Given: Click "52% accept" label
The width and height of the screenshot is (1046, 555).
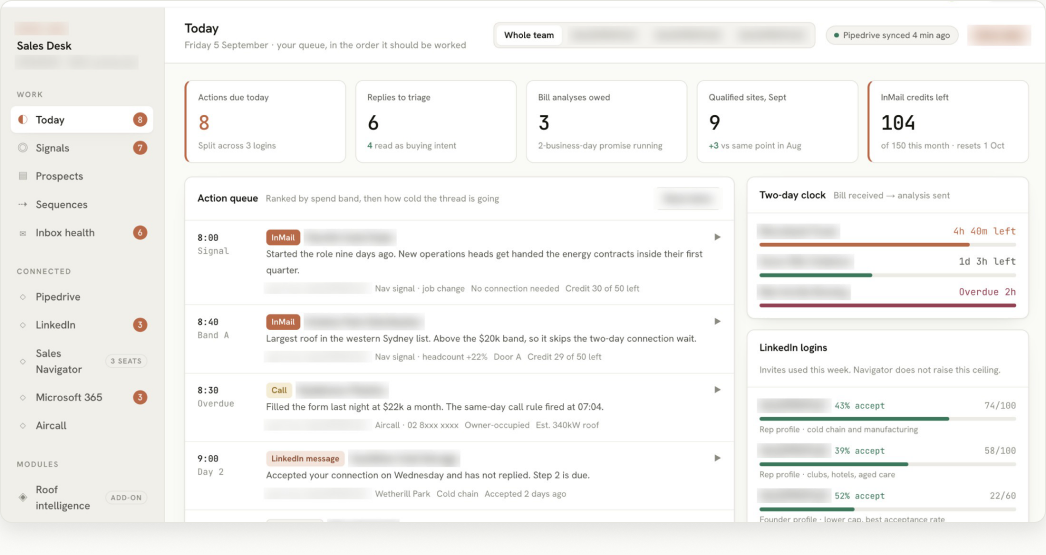Looking at the screenshot, I should 859,496.
